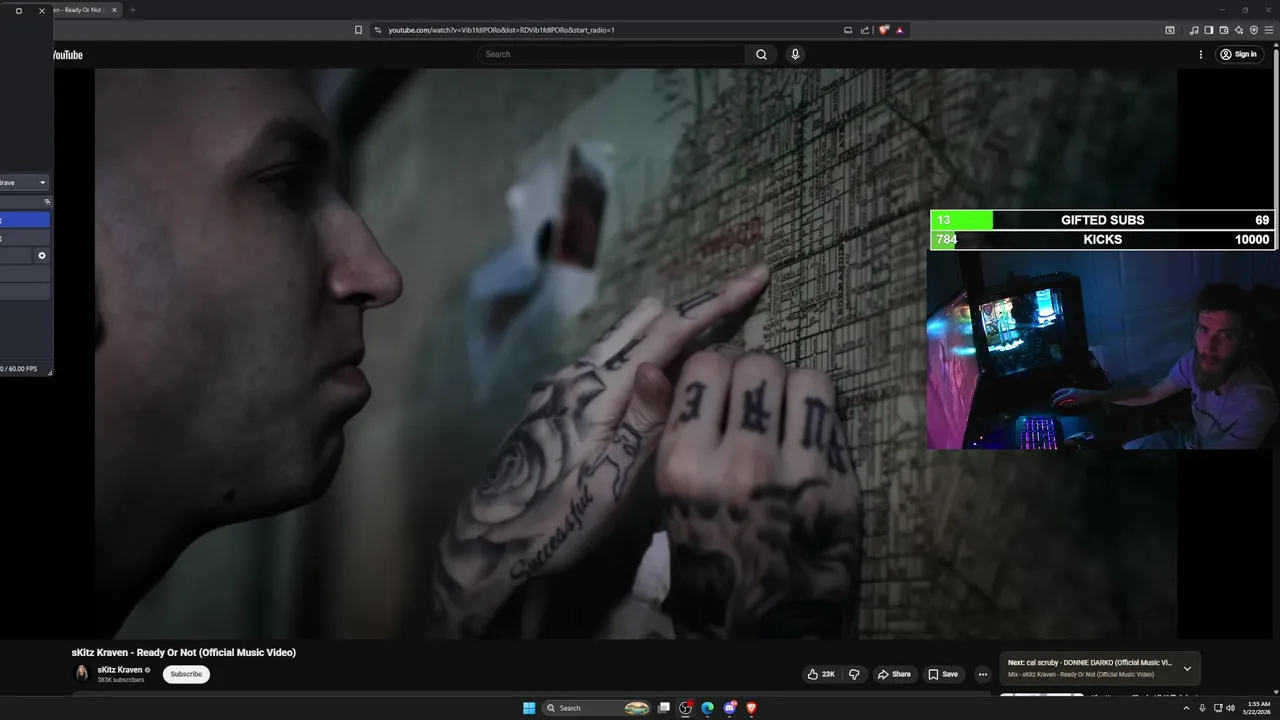Image resolution: width=1280 pixels, height=720 pixels.
Task: Open the OBS dropdown ending in 'rave'
Action: point(24,182)
